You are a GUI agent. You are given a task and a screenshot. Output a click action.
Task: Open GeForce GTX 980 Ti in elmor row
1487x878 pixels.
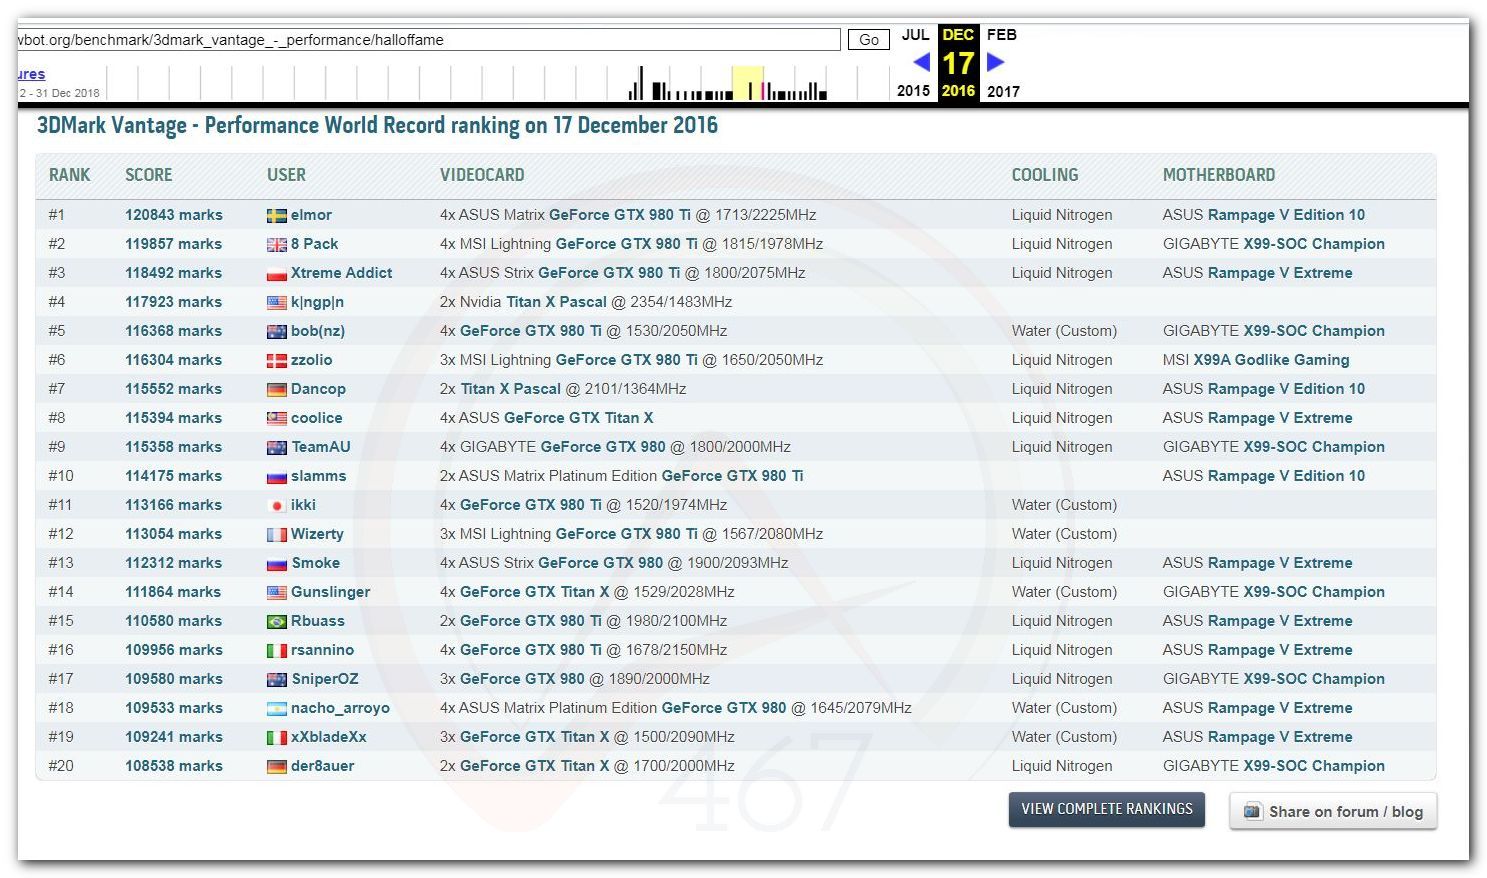619,215
